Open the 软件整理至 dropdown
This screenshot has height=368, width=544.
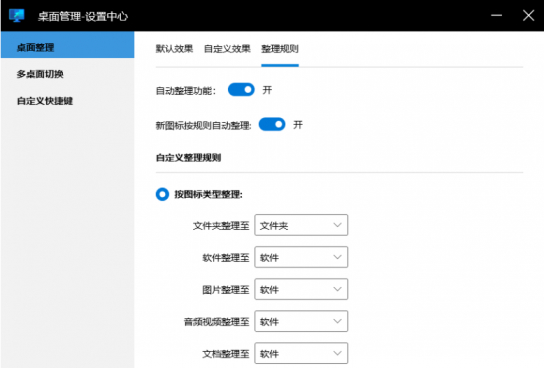click(x=301, y=257)
